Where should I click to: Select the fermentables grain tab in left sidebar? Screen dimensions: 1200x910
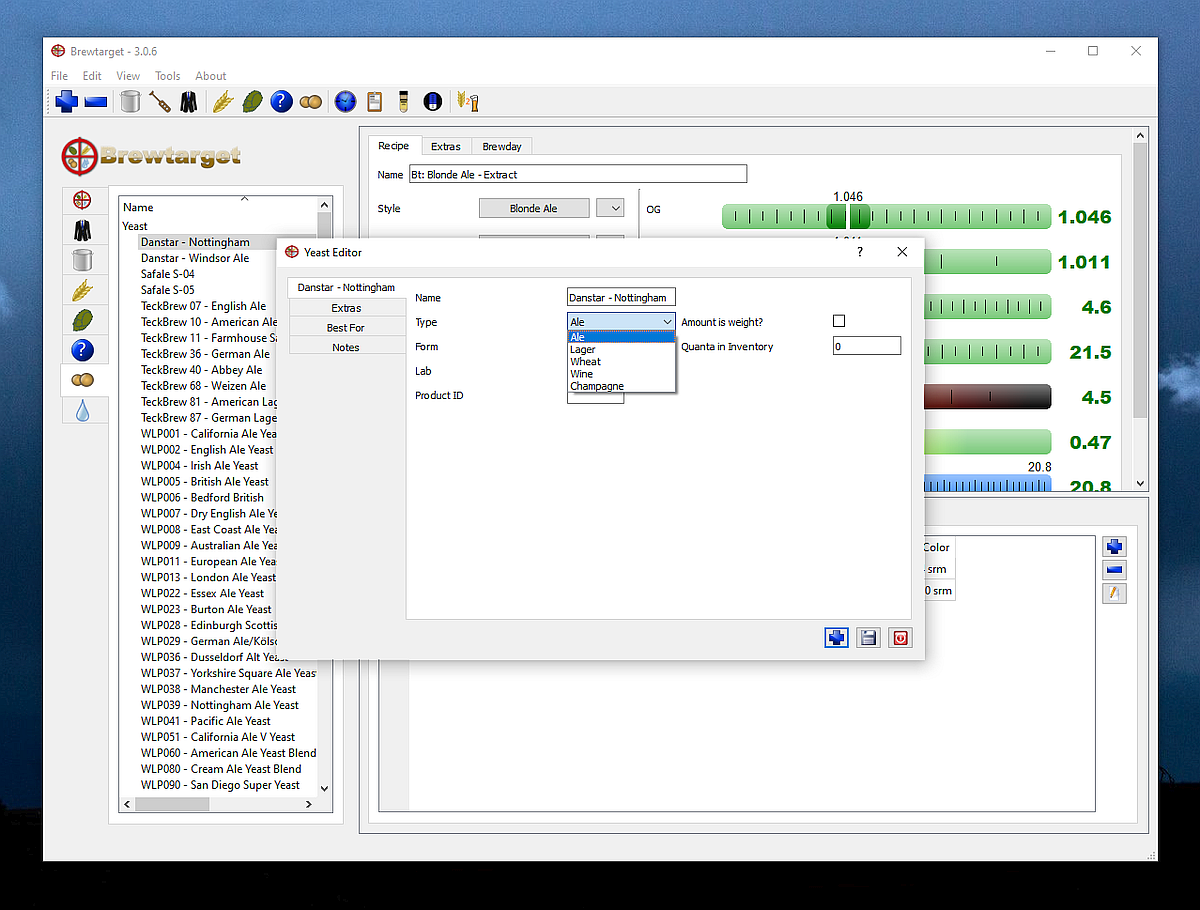tap(83, 290)
